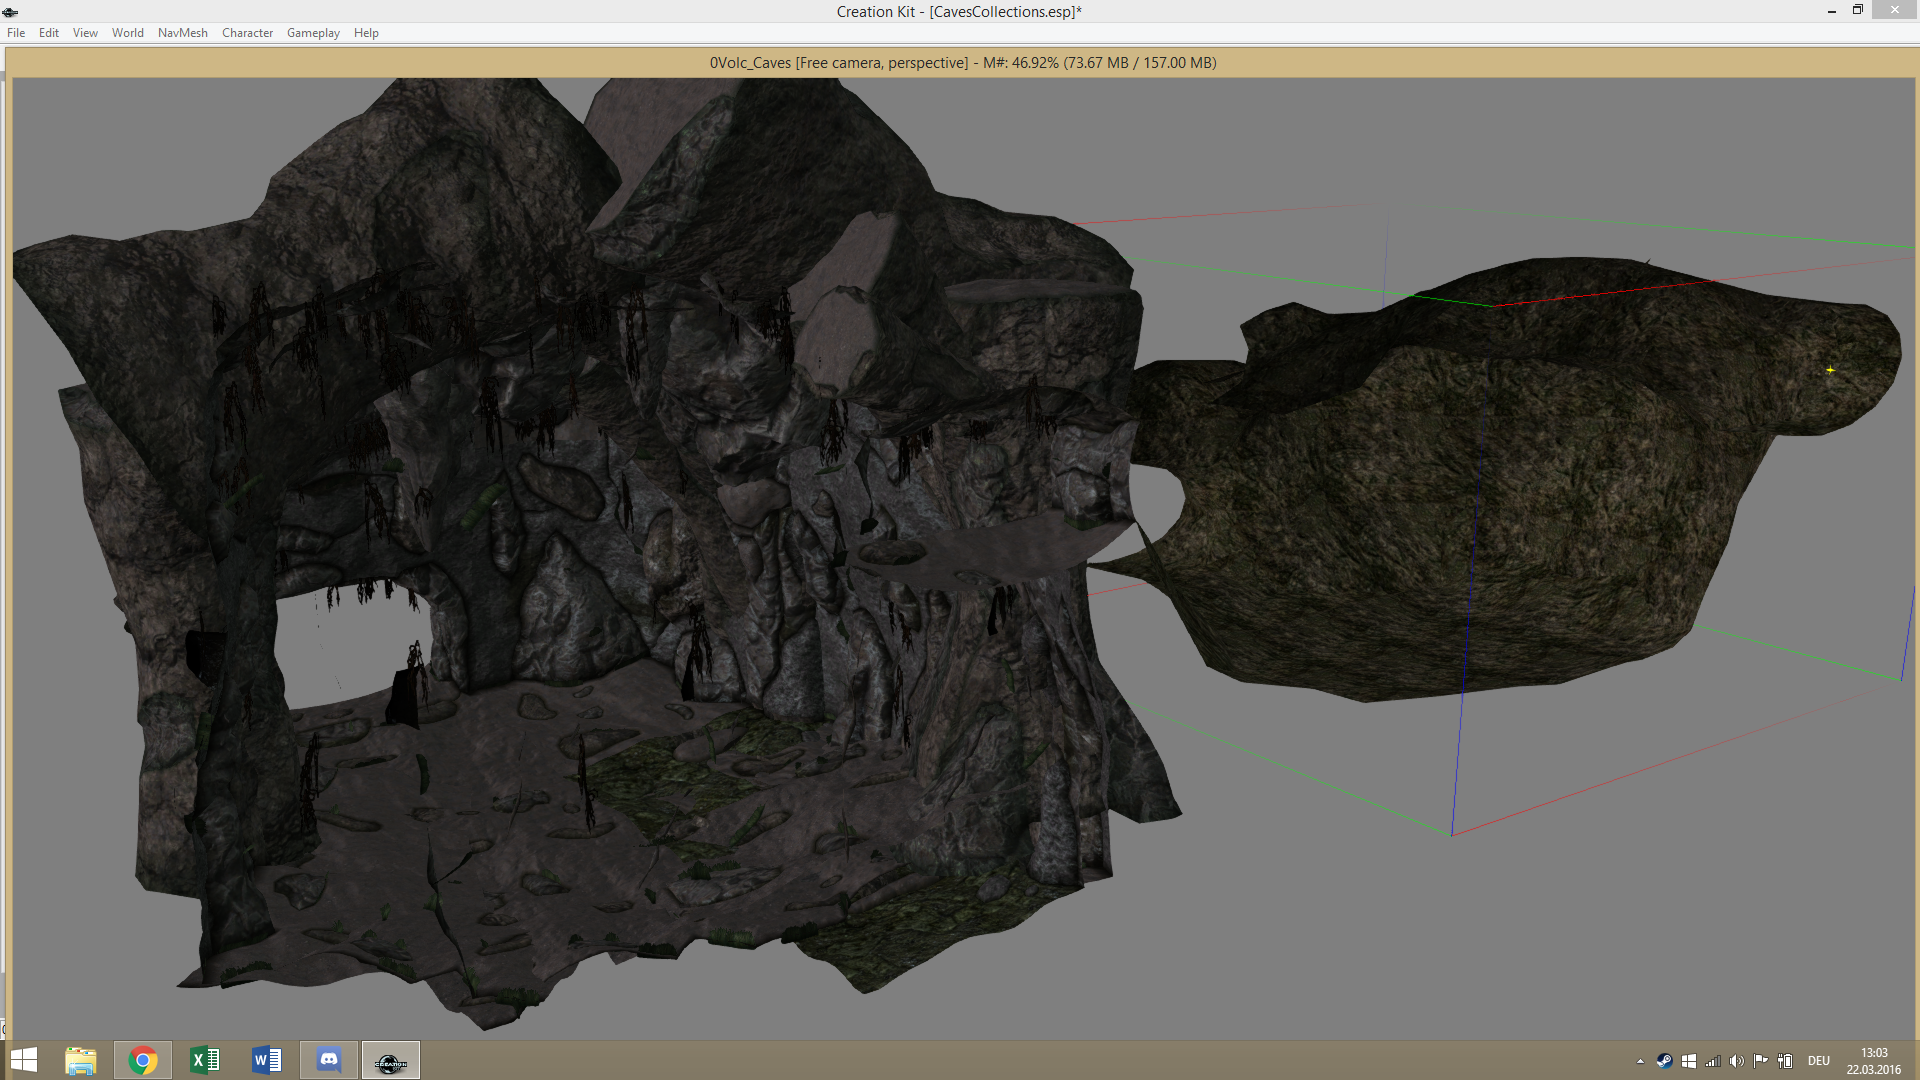Click the Windows logo tray icon
The width and height of the screenshot is (1920, 1080).
pos(1689,1061)
